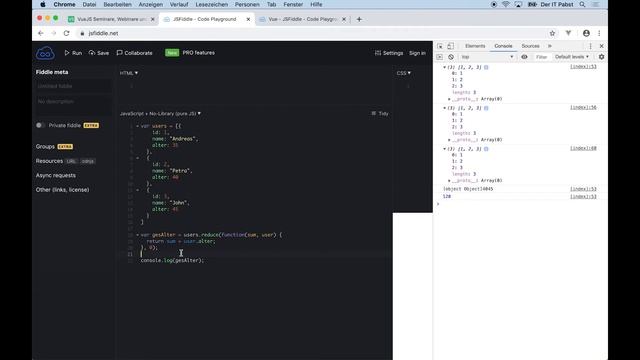Click the fiddle title input field
This screenshot has height=360, width=640.
(73, 86)
